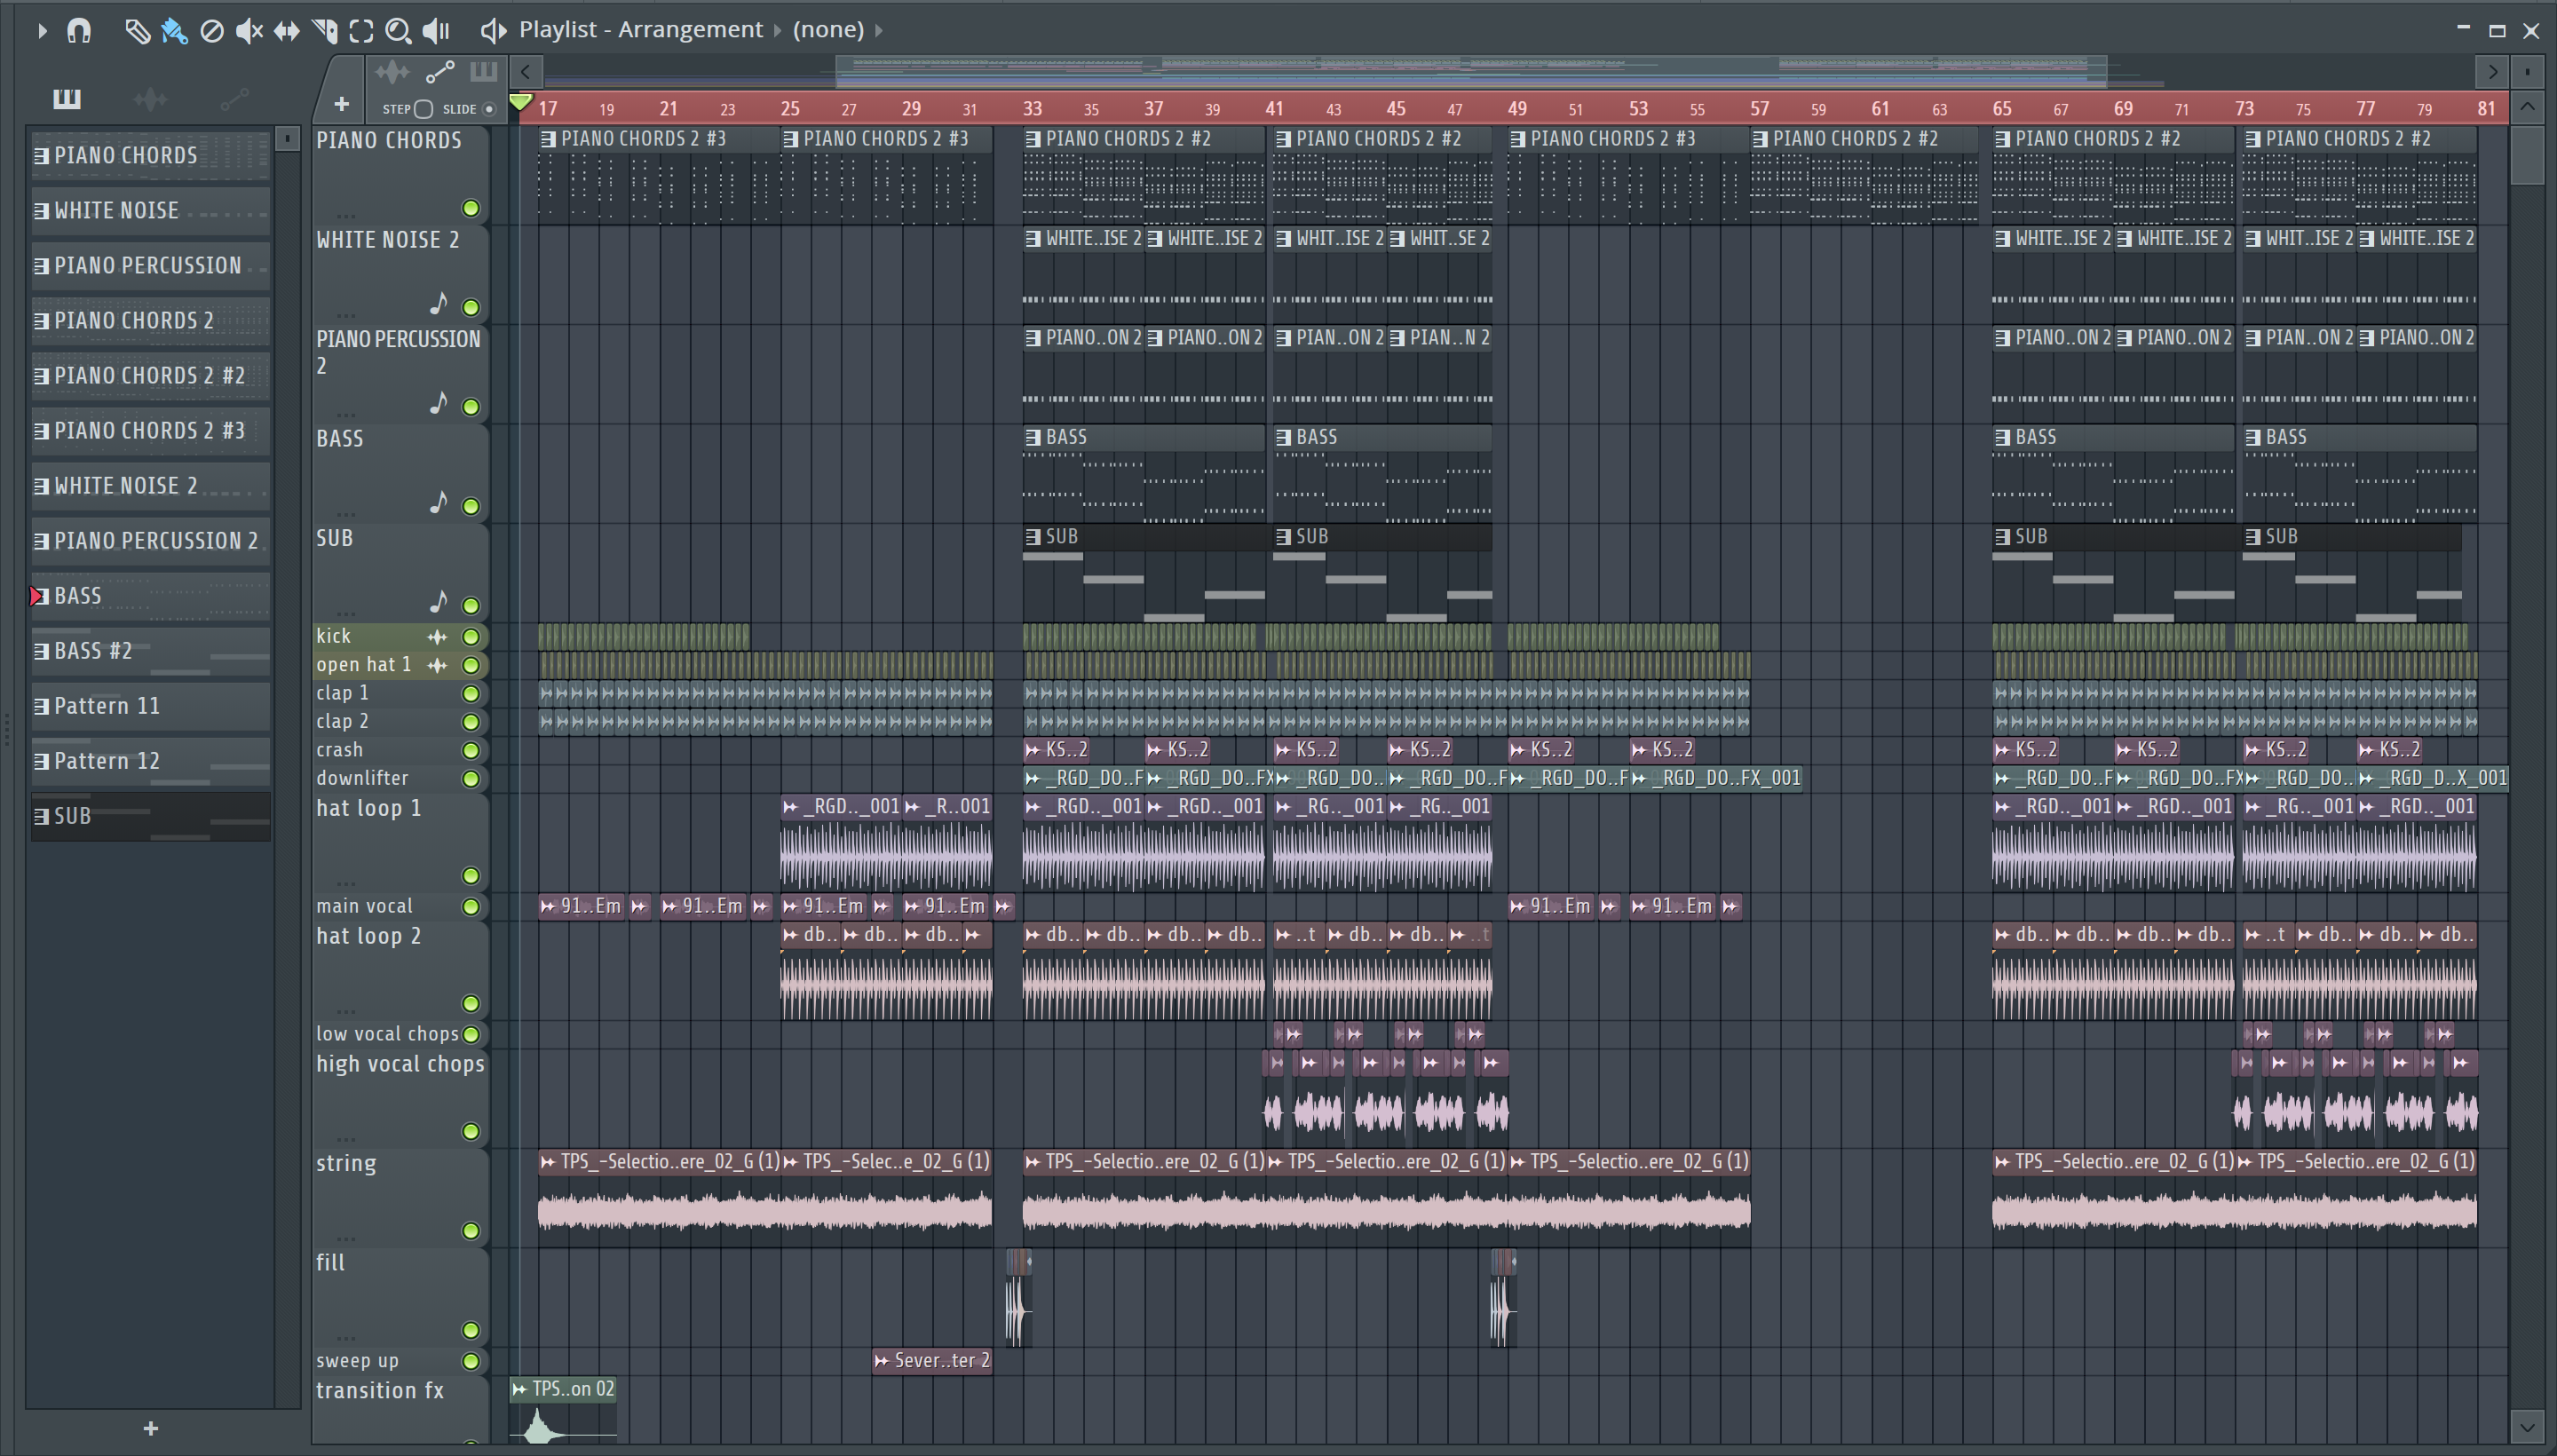
Task: Select BASS #2 pattern in picker
Action: tap(150, 650)
